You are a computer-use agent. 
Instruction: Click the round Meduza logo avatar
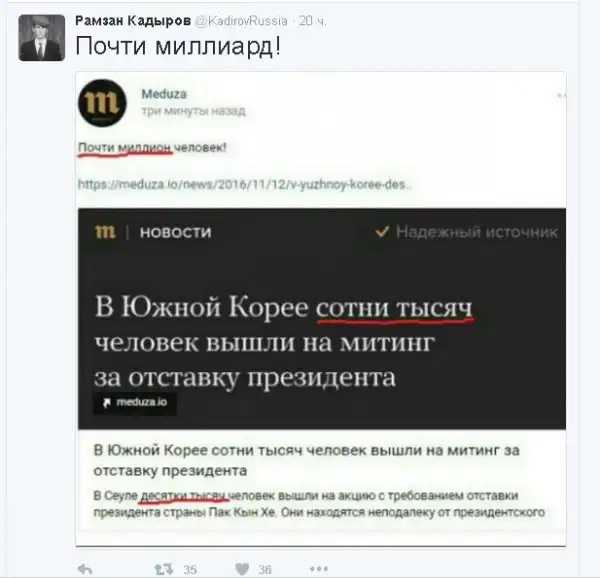pyautogui.click(x=102, y=103)
